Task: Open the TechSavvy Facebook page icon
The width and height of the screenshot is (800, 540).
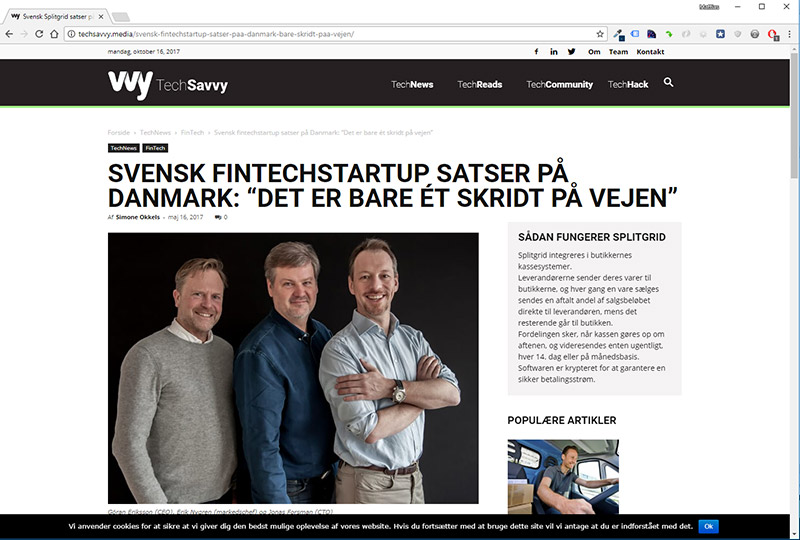Action: click(x=536, y=52)
